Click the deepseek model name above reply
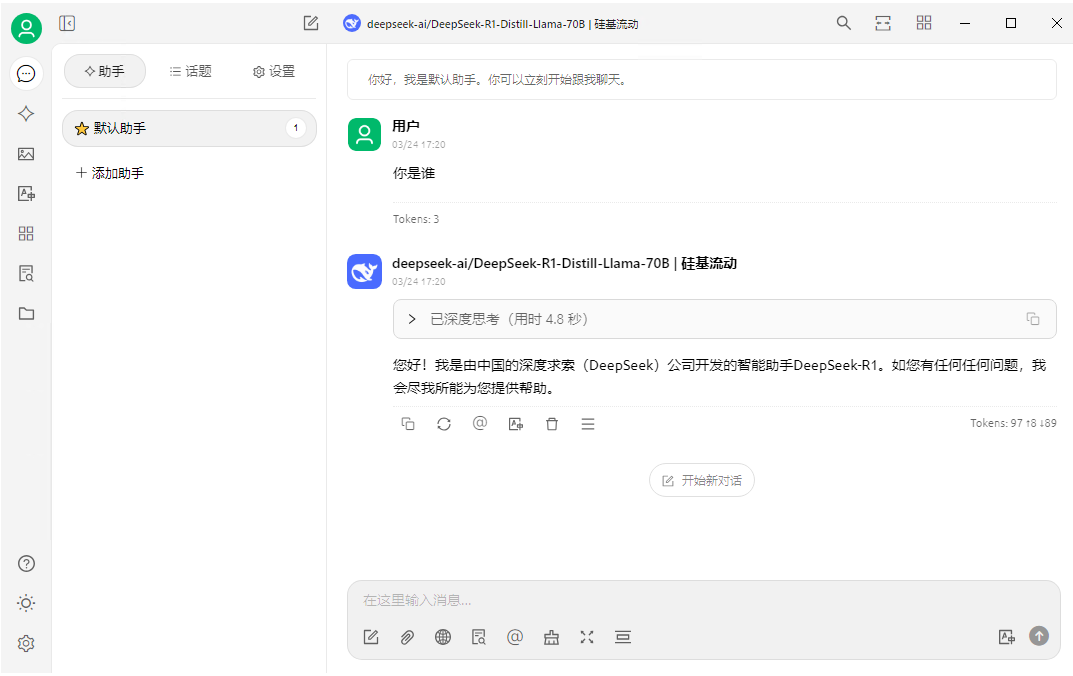 pyautogui.click(x=565, y=263)
